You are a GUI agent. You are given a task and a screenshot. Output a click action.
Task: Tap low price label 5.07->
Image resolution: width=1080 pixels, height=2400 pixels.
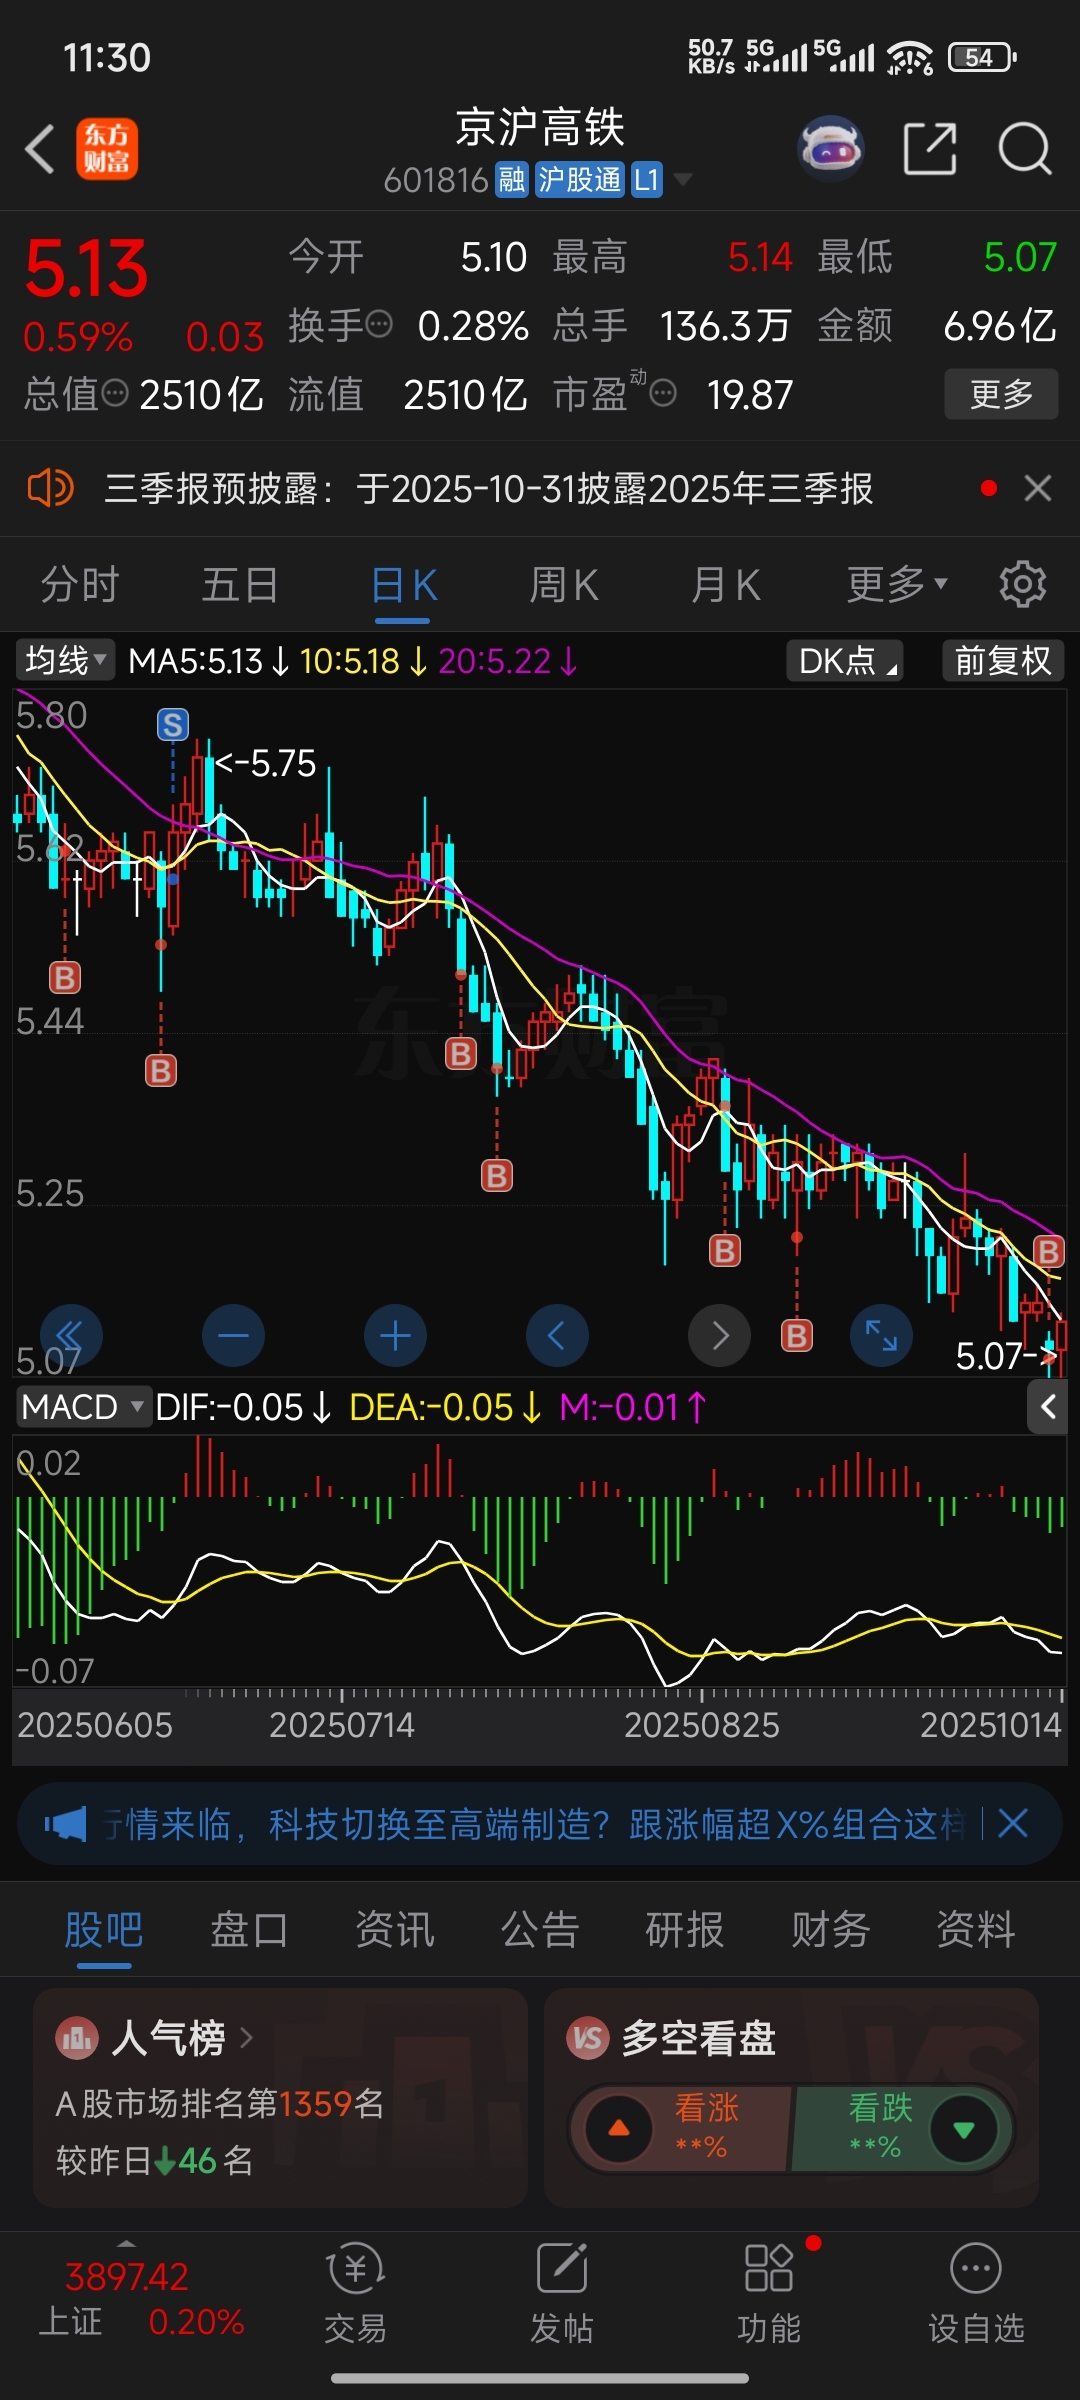(1005, 1356)
